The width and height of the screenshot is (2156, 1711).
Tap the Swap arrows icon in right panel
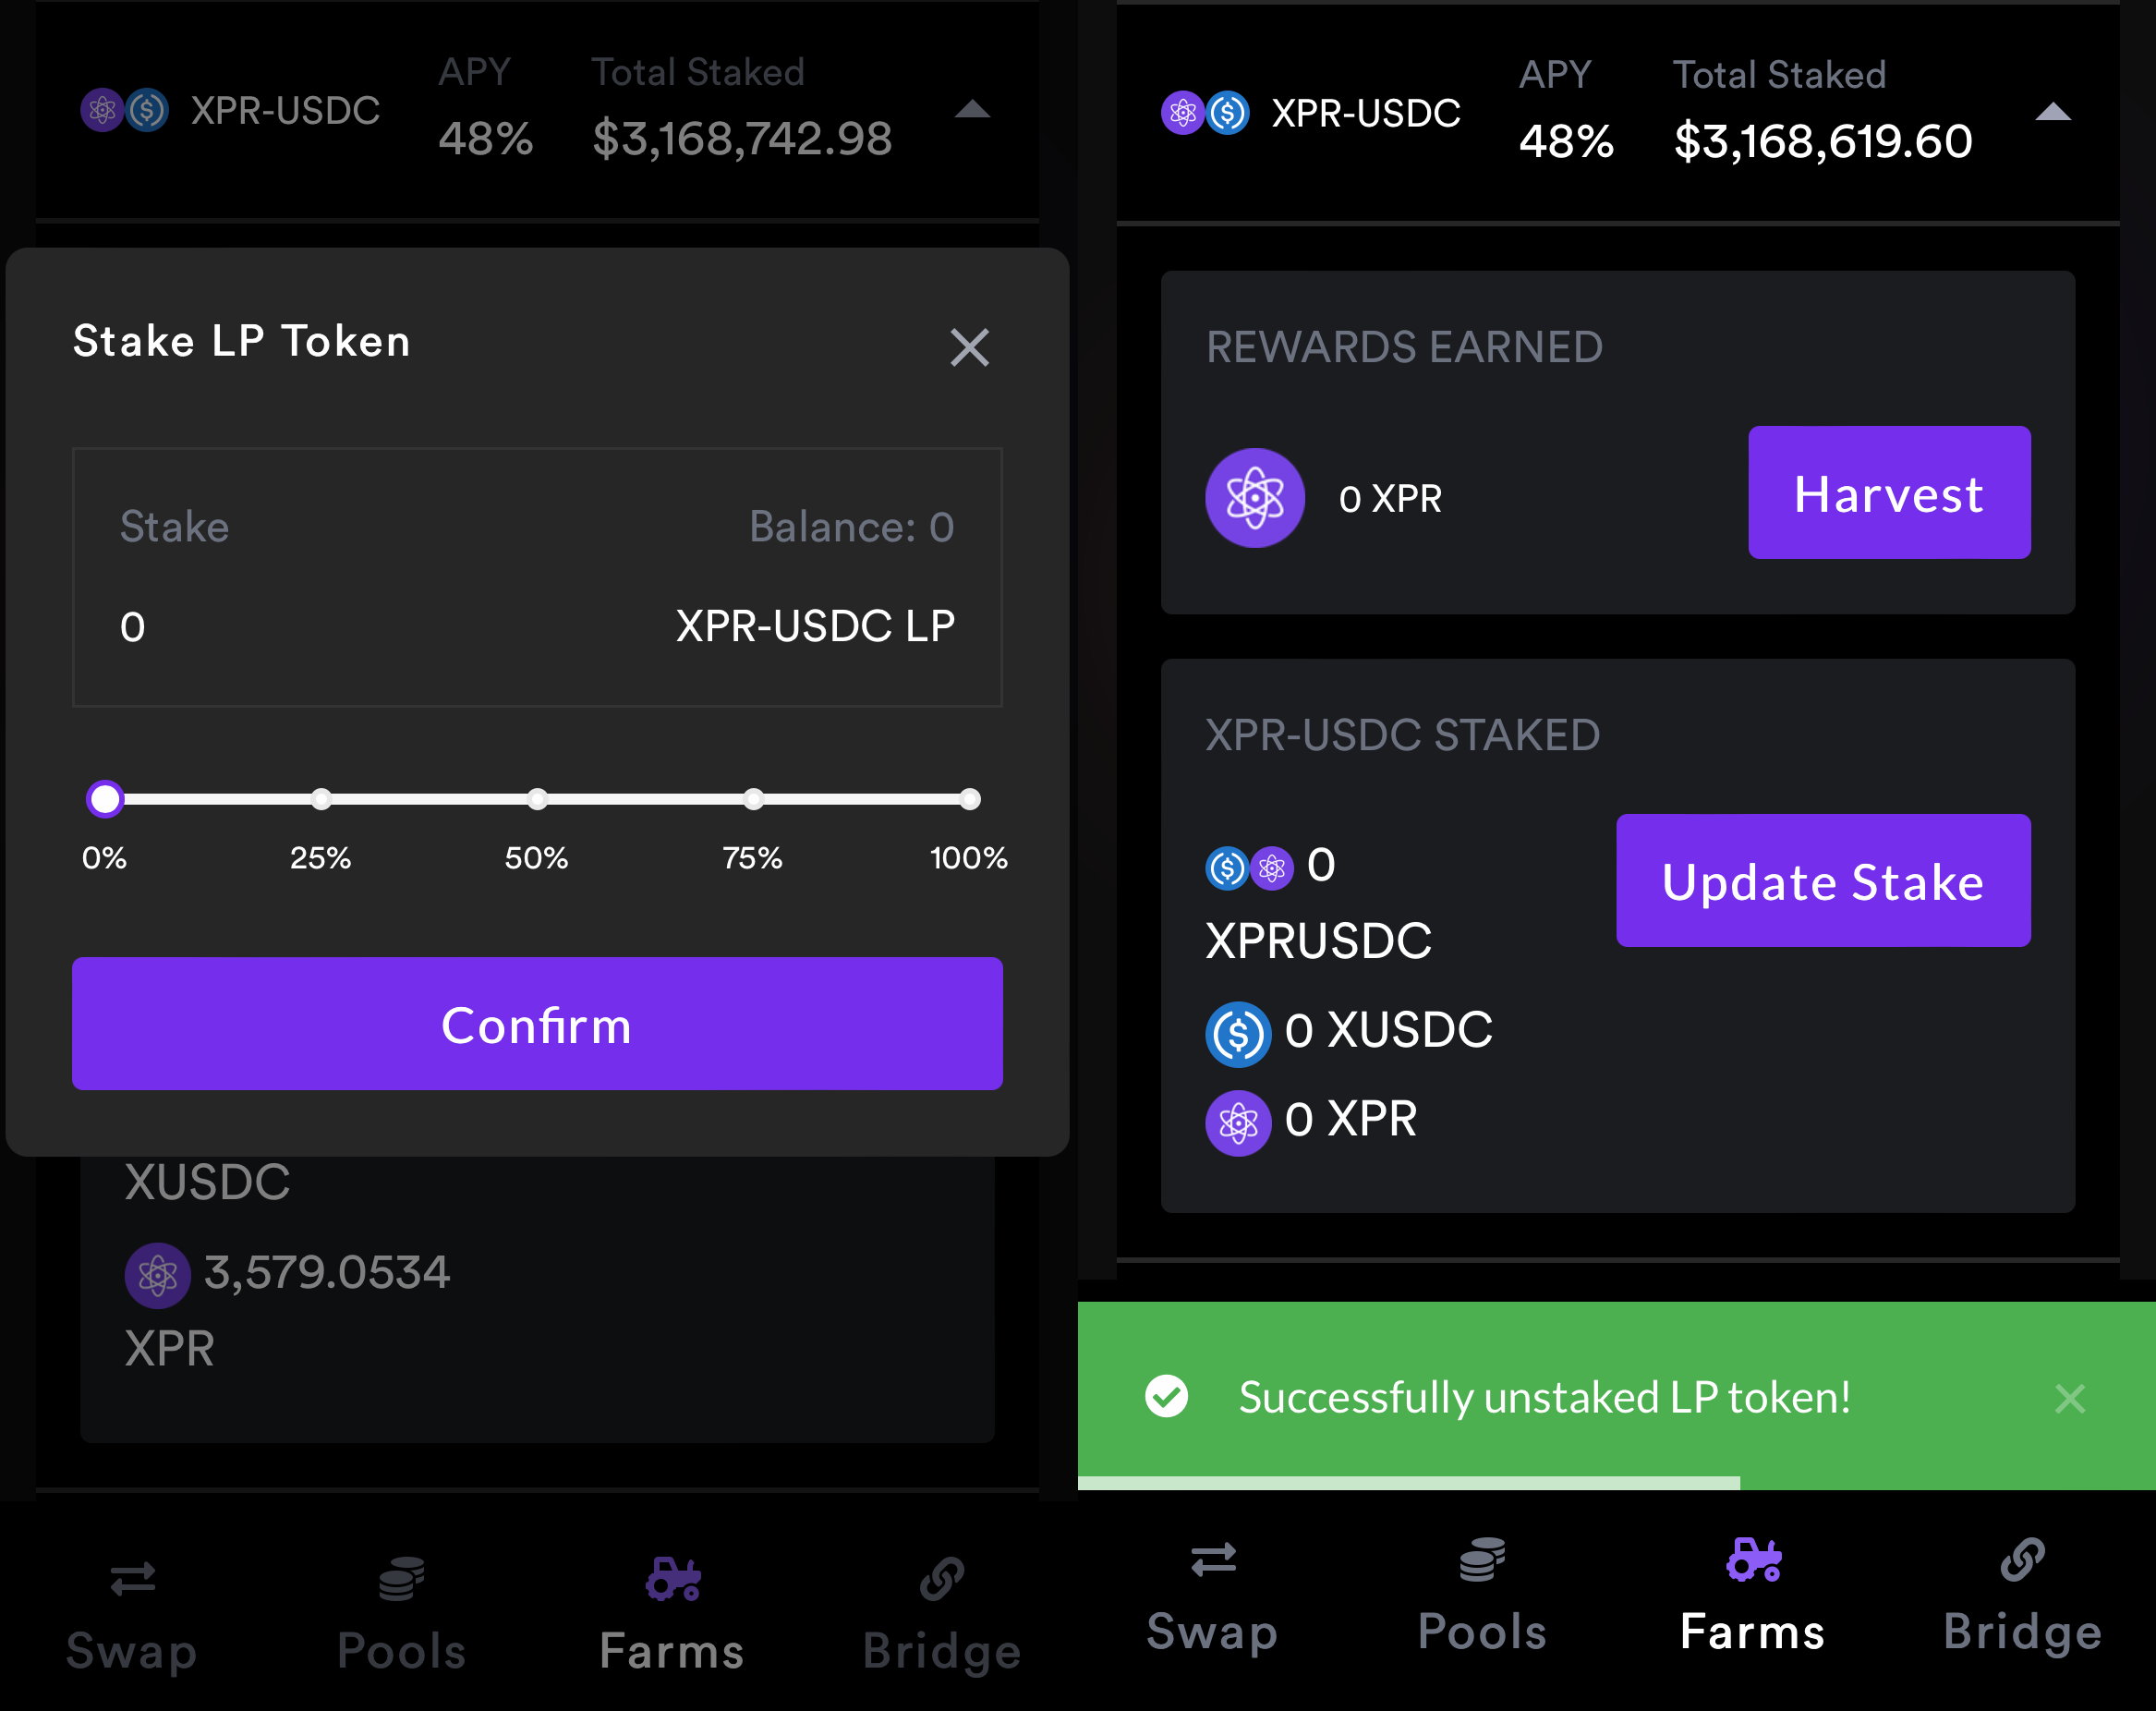(1213, 1559)
